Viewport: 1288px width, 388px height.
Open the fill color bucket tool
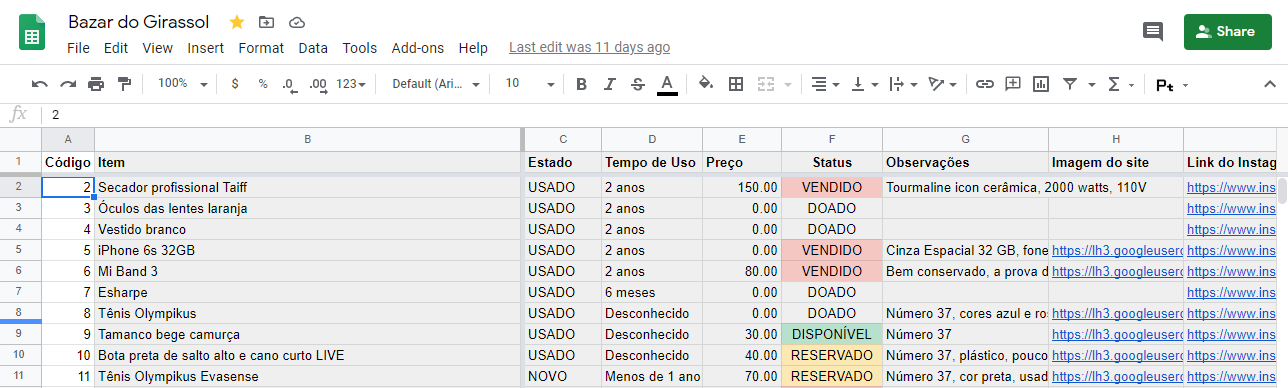706,84
